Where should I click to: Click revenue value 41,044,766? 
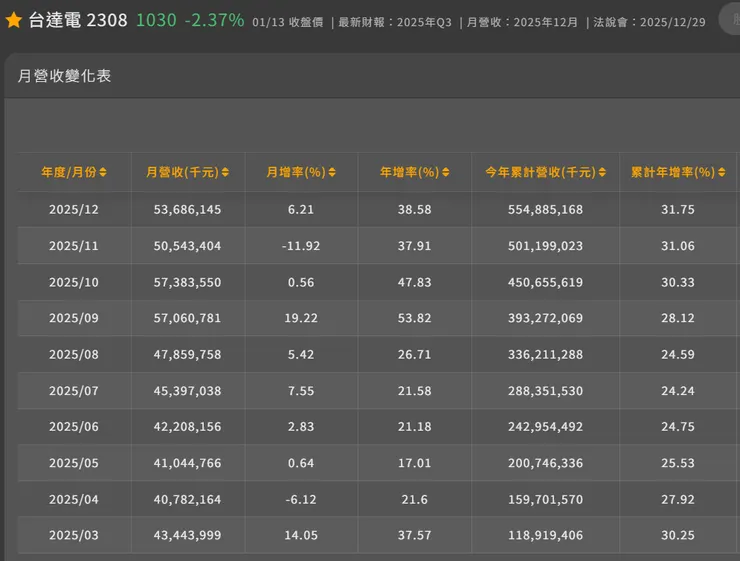point(187,463)
